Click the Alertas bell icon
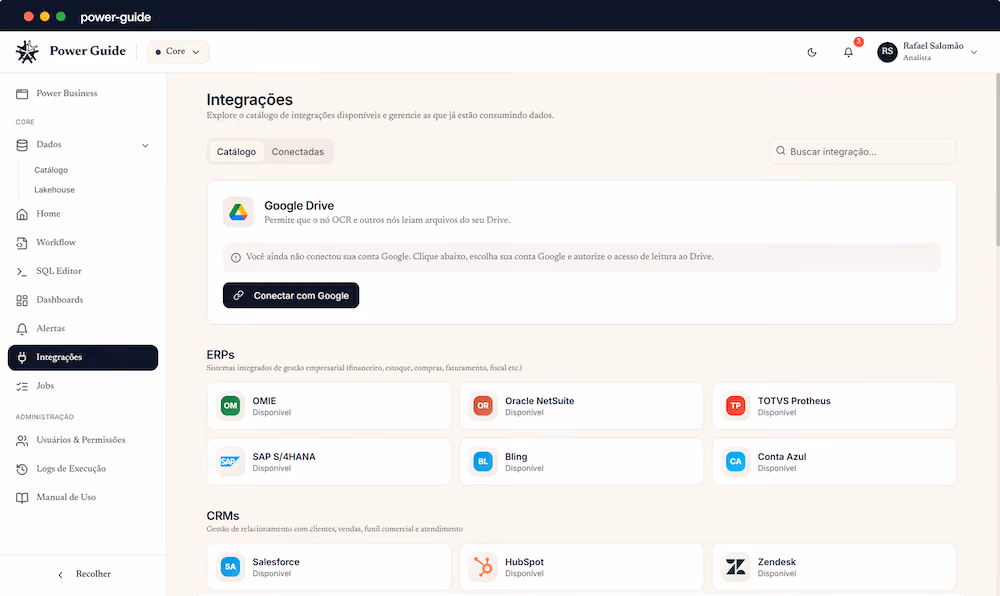Image resolution: width=1000 pixels, height=596 pixels. pos(22,329)
